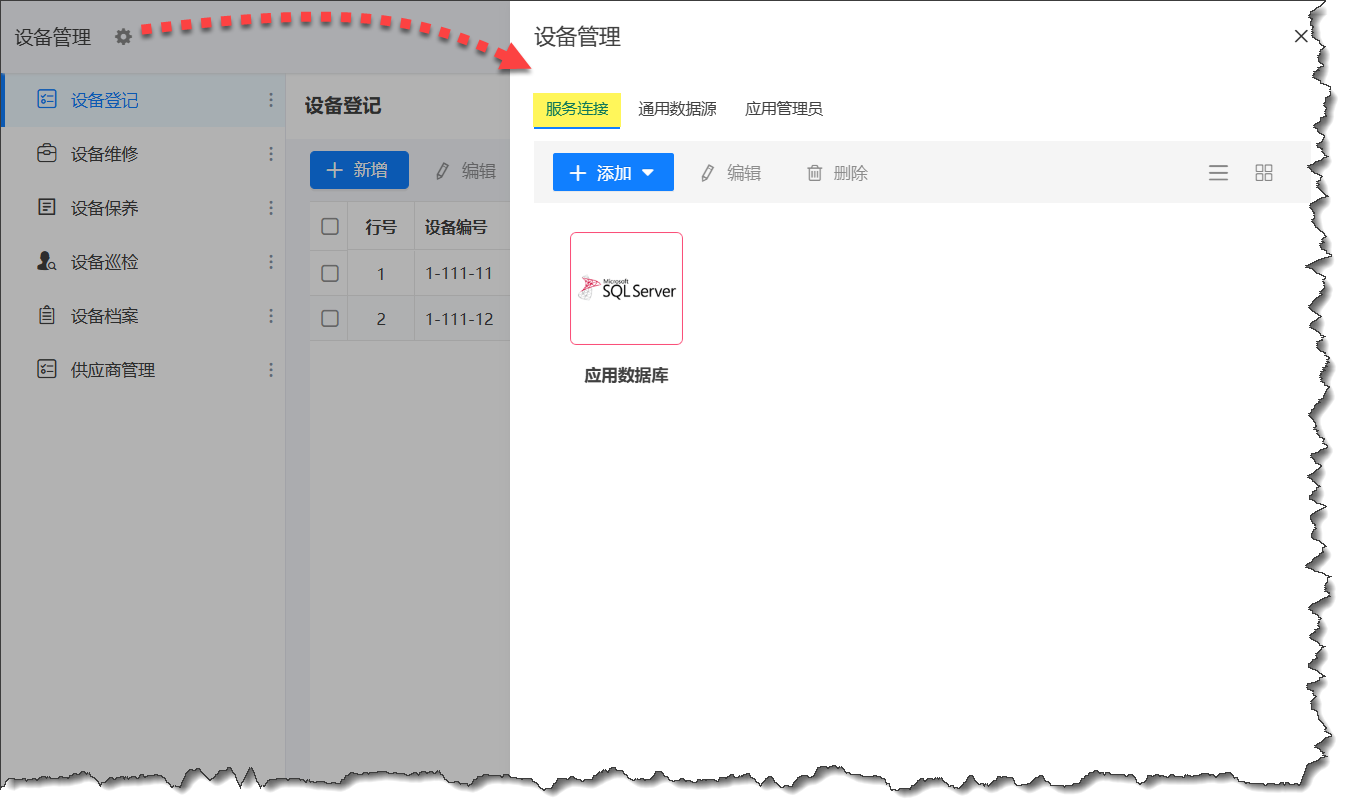Click the trash delete icon in the panel toolbar
Viewport: 1353px width, 812px height.
(815, 172)
